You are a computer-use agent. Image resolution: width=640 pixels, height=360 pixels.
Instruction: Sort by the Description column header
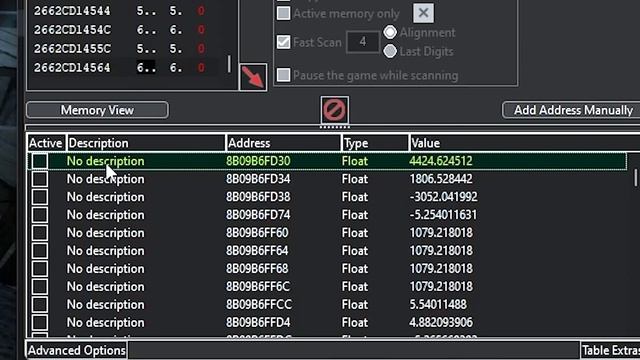coord(146,143)
